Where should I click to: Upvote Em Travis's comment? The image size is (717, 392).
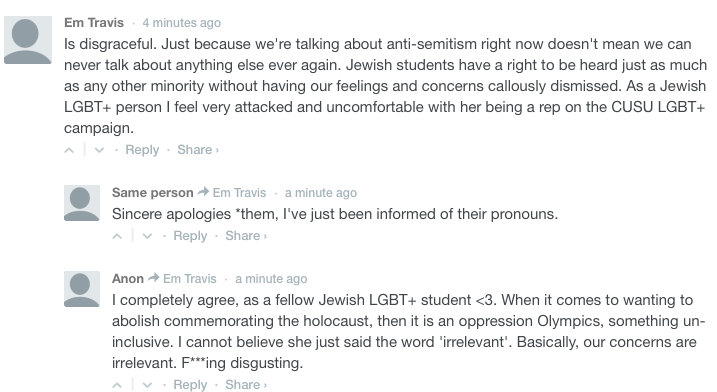pyautogui.click(x=69, y=150)
